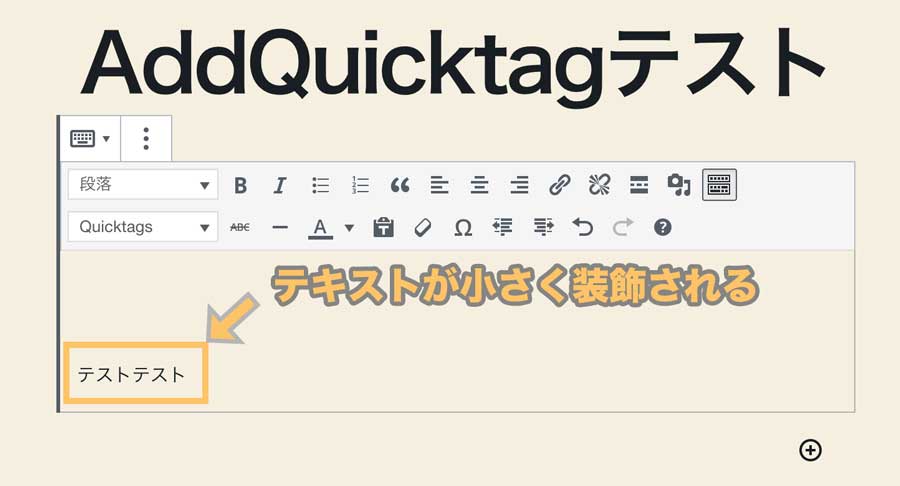Decrease the indent

(503, 227)
